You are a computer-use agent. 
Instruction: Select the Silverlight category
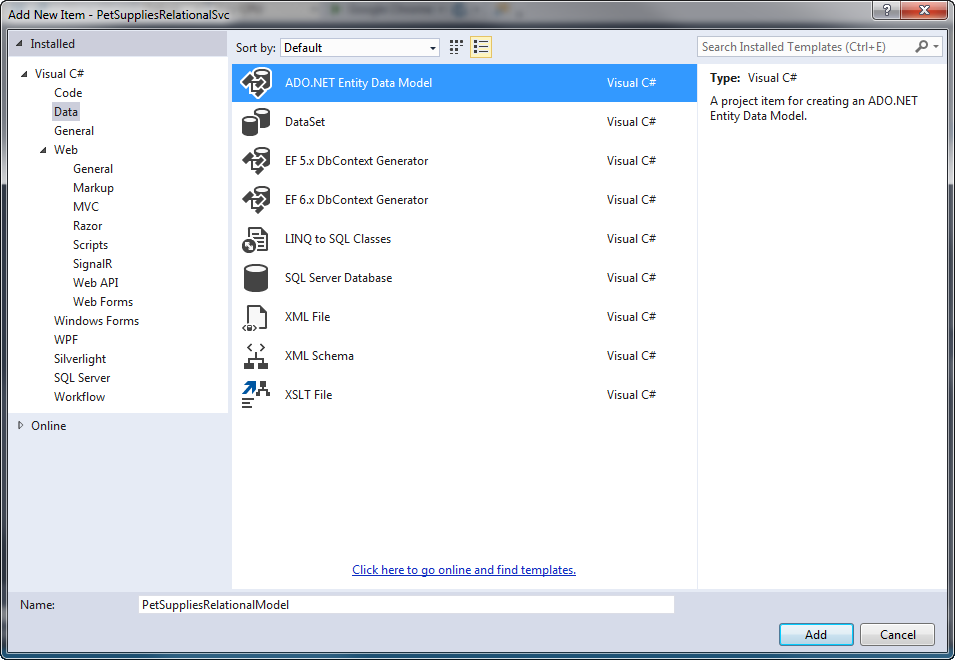tap(80, 359)
